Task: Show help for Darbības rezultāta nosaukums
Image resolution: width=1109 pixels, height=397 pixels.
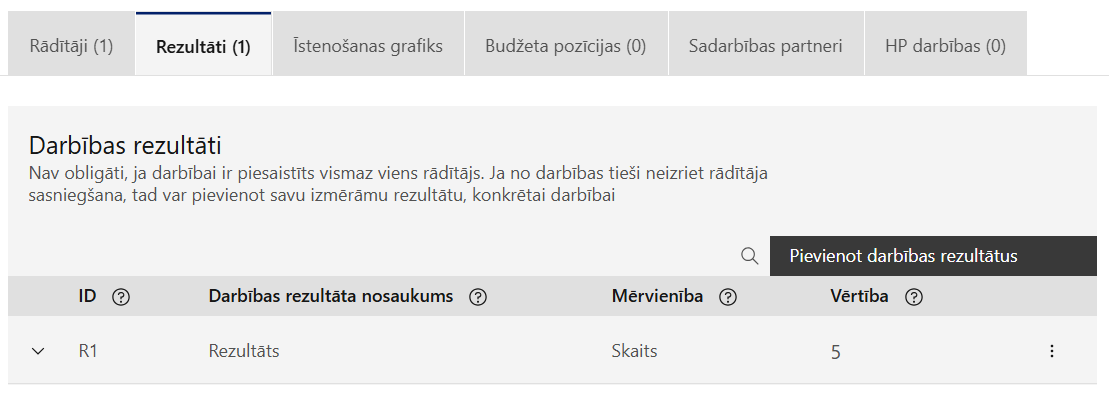Action: pyautogui.click(x=478, y=297)
